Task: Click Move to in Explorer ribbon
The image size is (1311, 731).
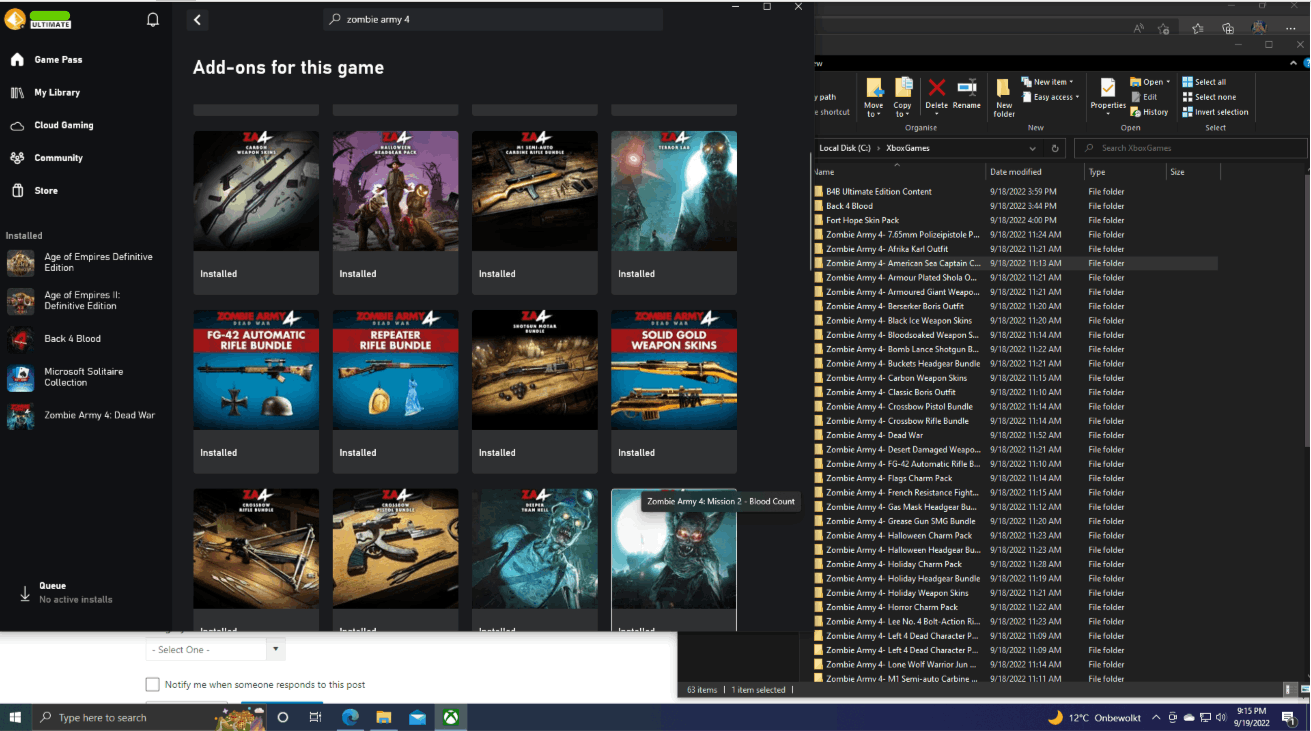Action: 874,97
